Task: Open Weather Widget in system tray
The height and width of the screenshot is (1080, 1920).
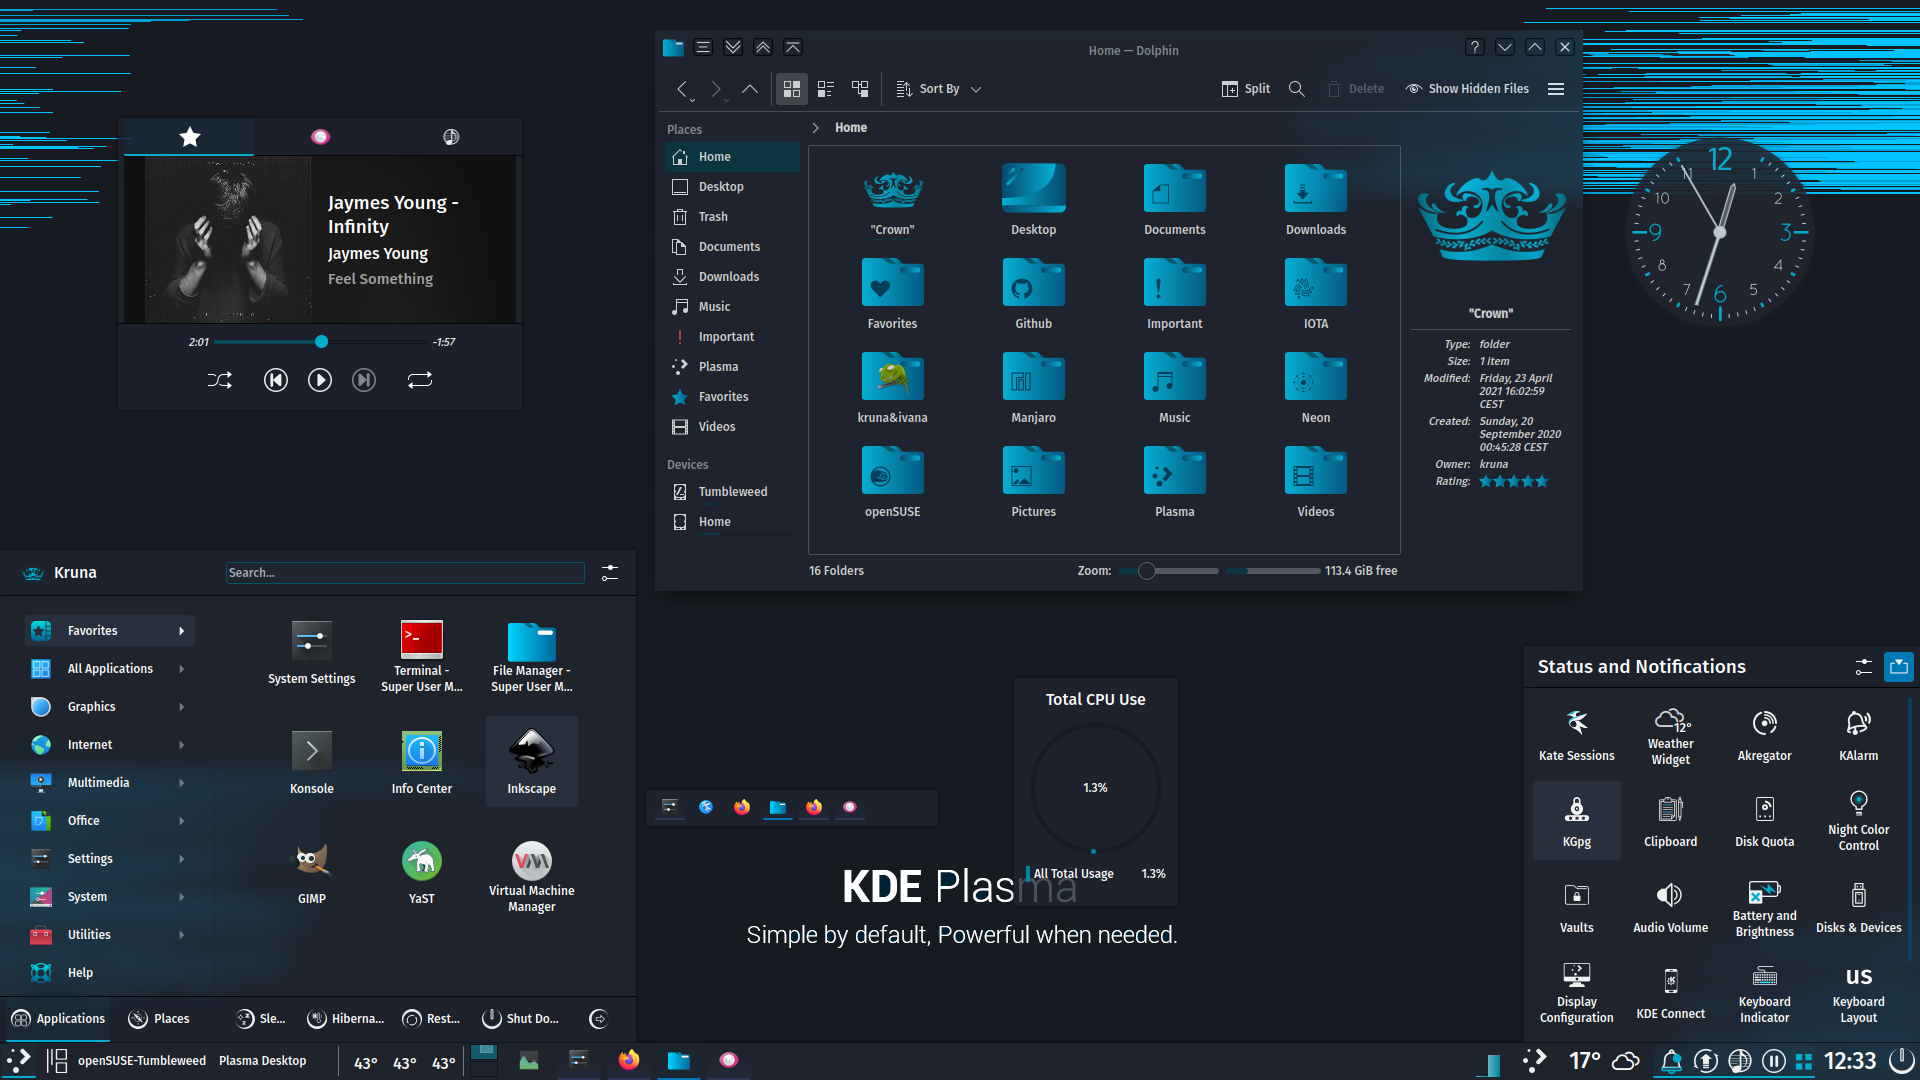Action: coord(1670,735)
